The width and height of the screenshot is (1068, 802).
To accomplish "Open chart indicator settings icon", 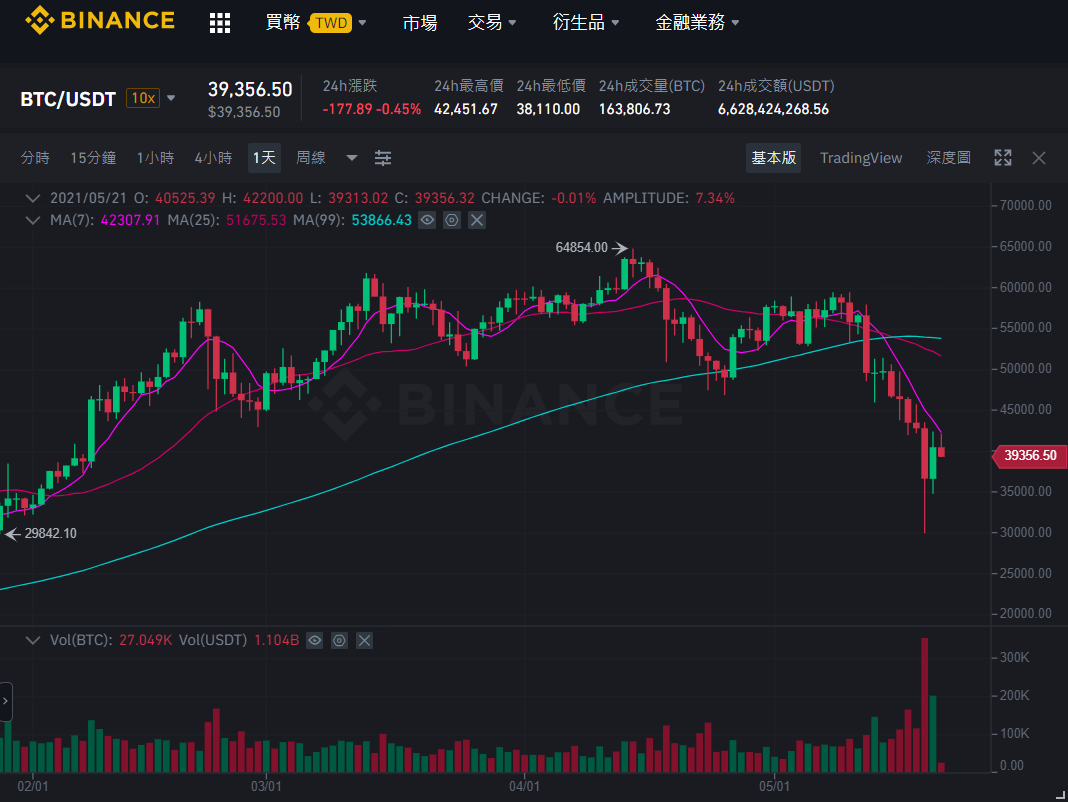I will pyautogui.click(x=383, y=158).
